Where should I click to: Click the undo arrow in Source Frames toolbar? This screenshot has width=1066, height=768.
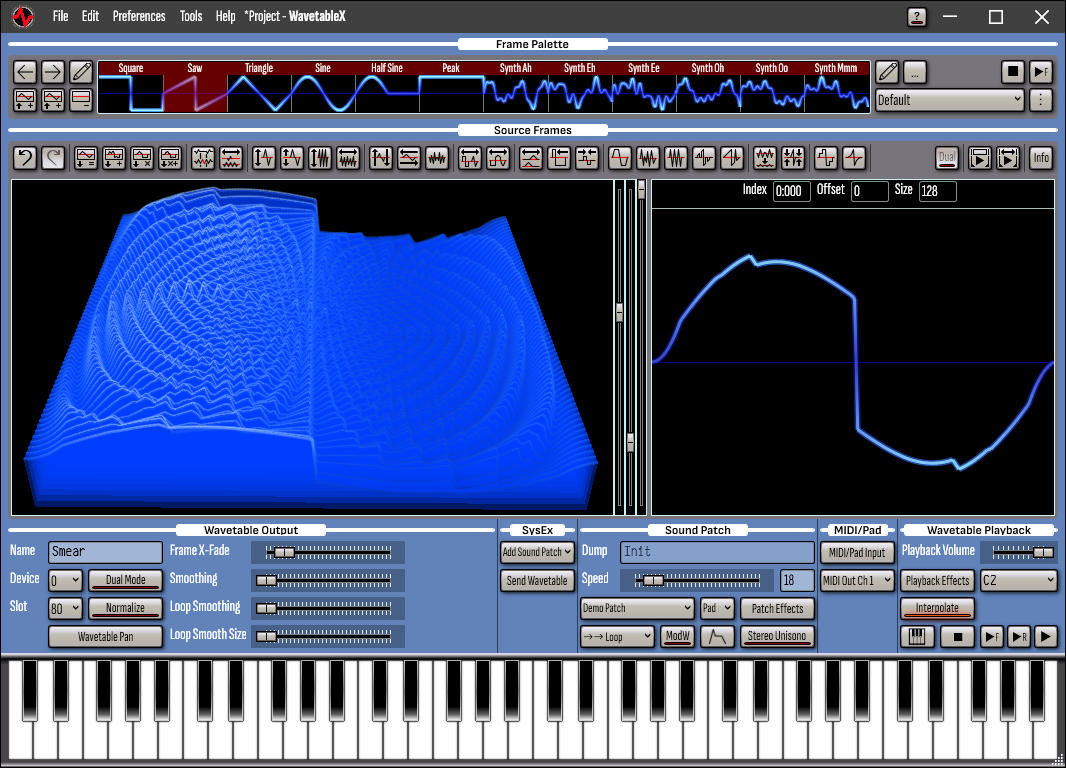[25, 158]
